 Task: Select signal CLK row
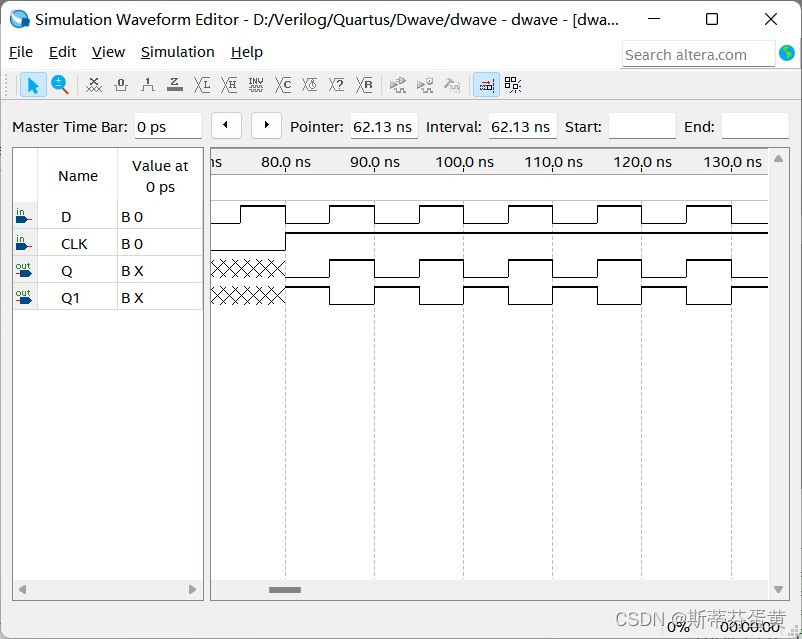point(108,244)
